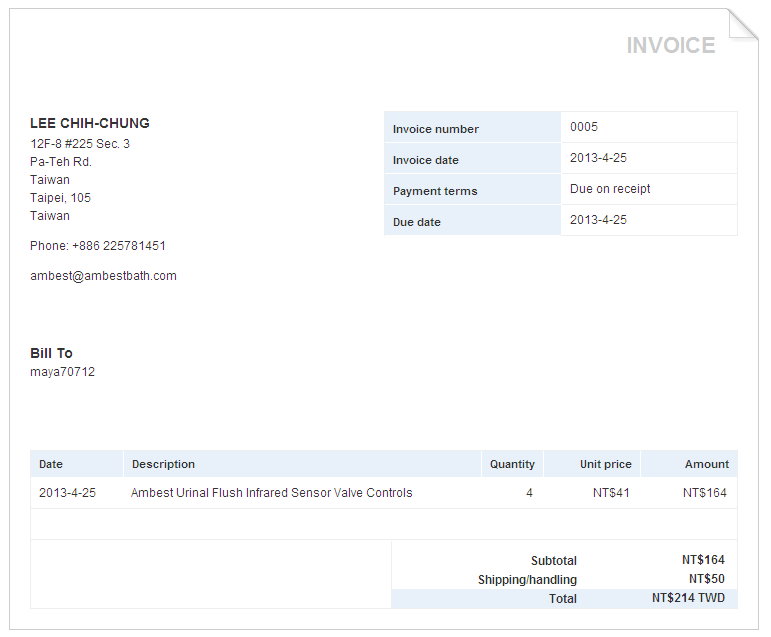Click the Description column header
771x637 pixels.
[x=163, y=464]
